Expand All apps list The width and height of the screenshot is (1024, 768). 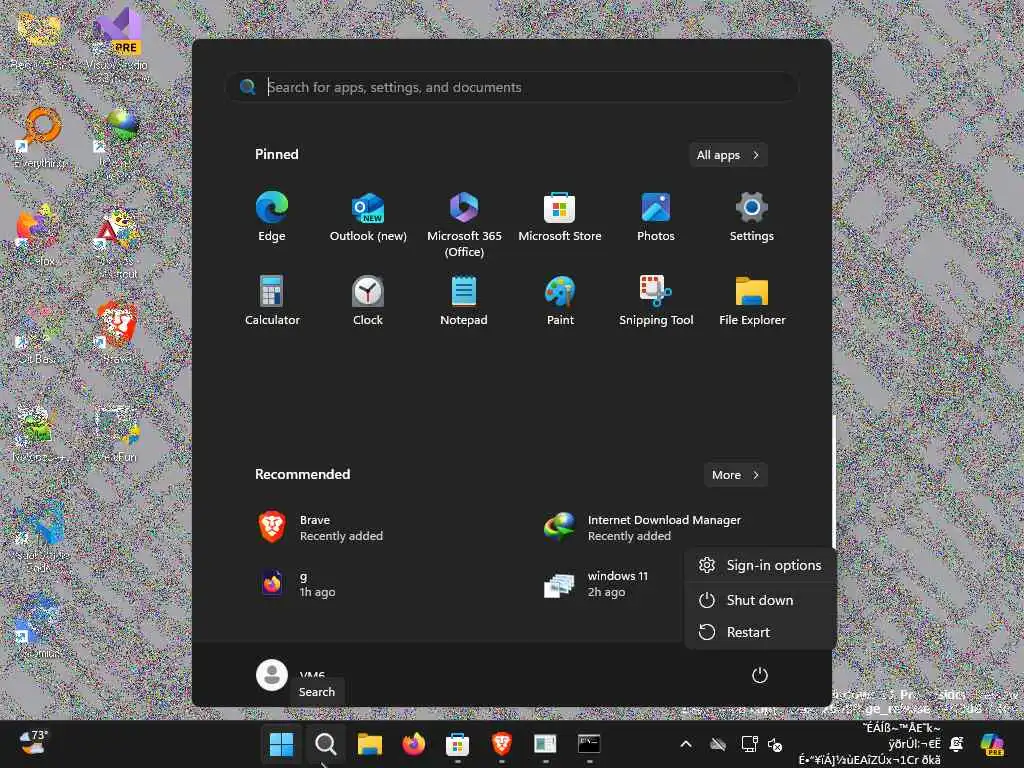[728, 155]
